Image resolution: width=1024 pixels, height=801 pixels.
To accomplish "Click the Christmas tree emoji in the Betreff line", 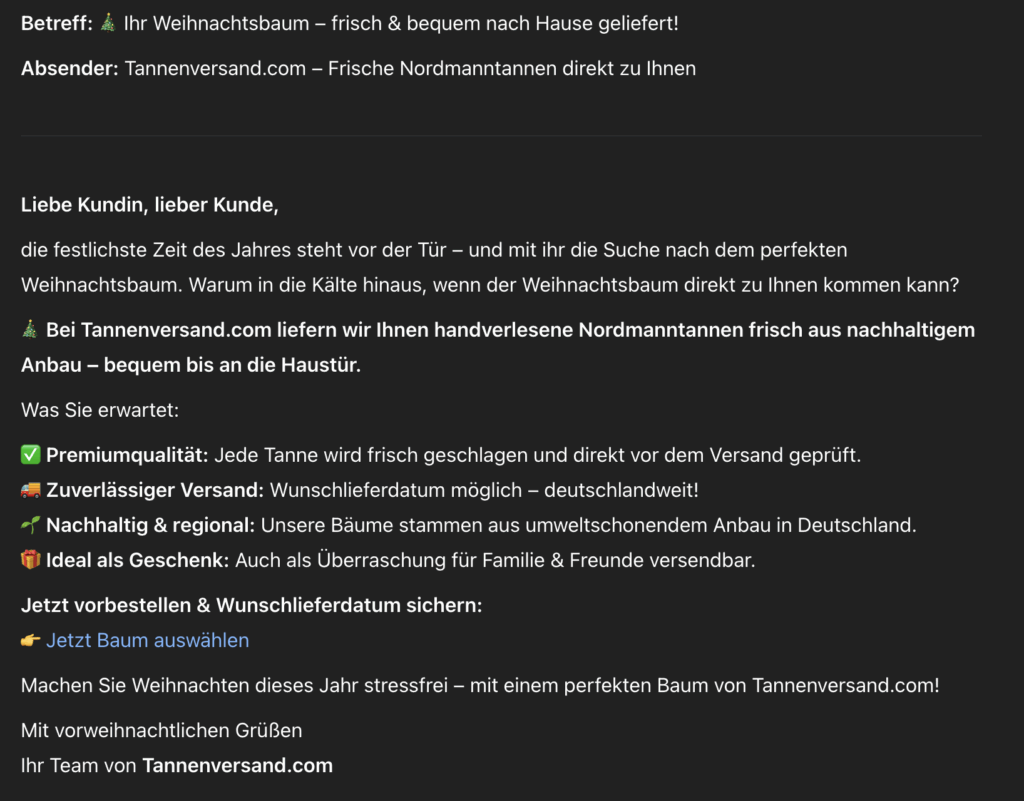I will (110, 22).
